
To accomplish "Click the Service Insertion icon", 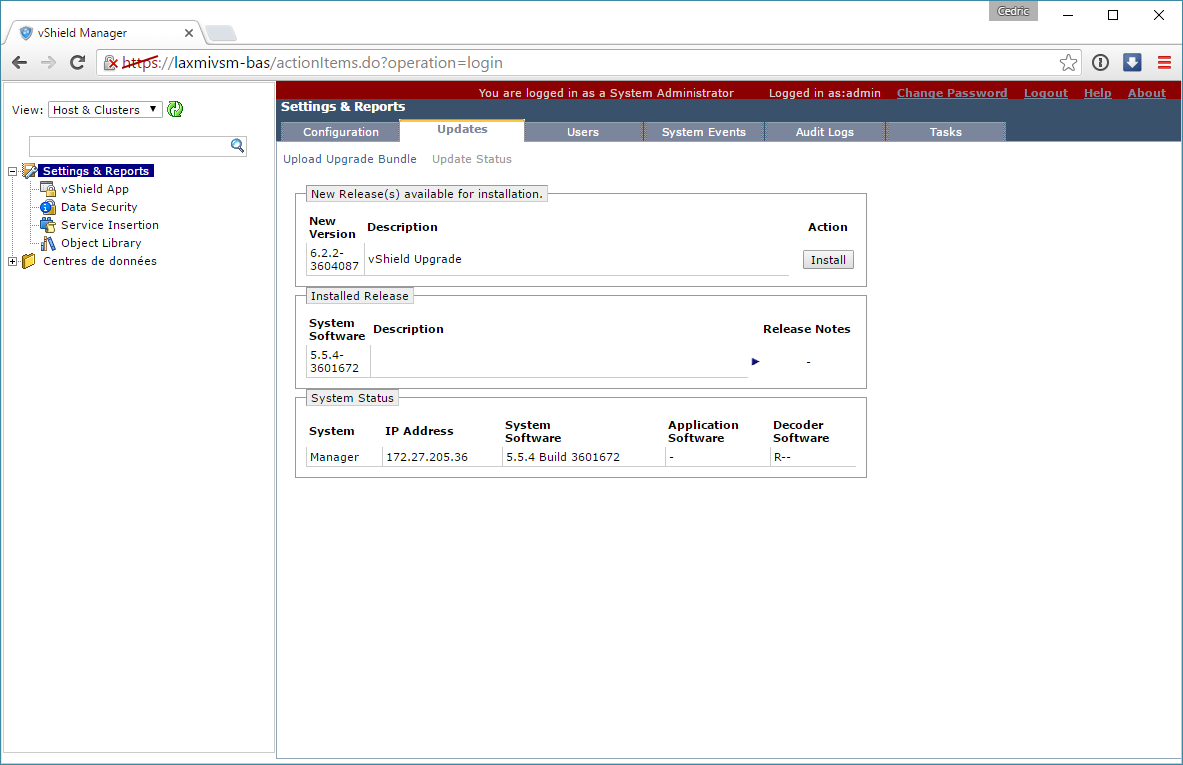I will point(48,225).
